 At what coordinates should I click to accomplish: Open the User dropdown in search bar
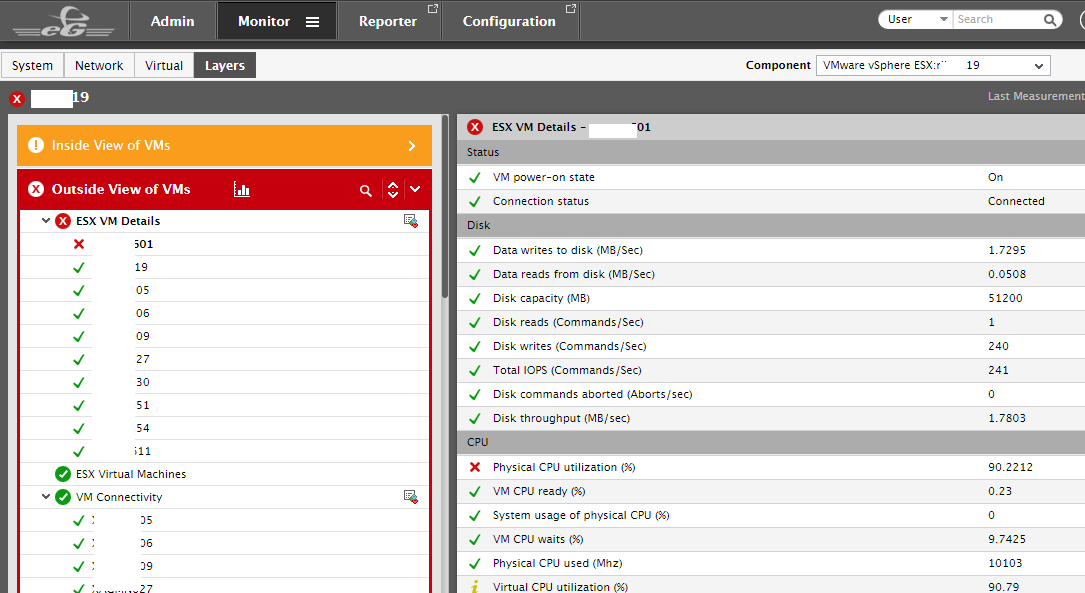pyautogui.click(x=917, y=19)
